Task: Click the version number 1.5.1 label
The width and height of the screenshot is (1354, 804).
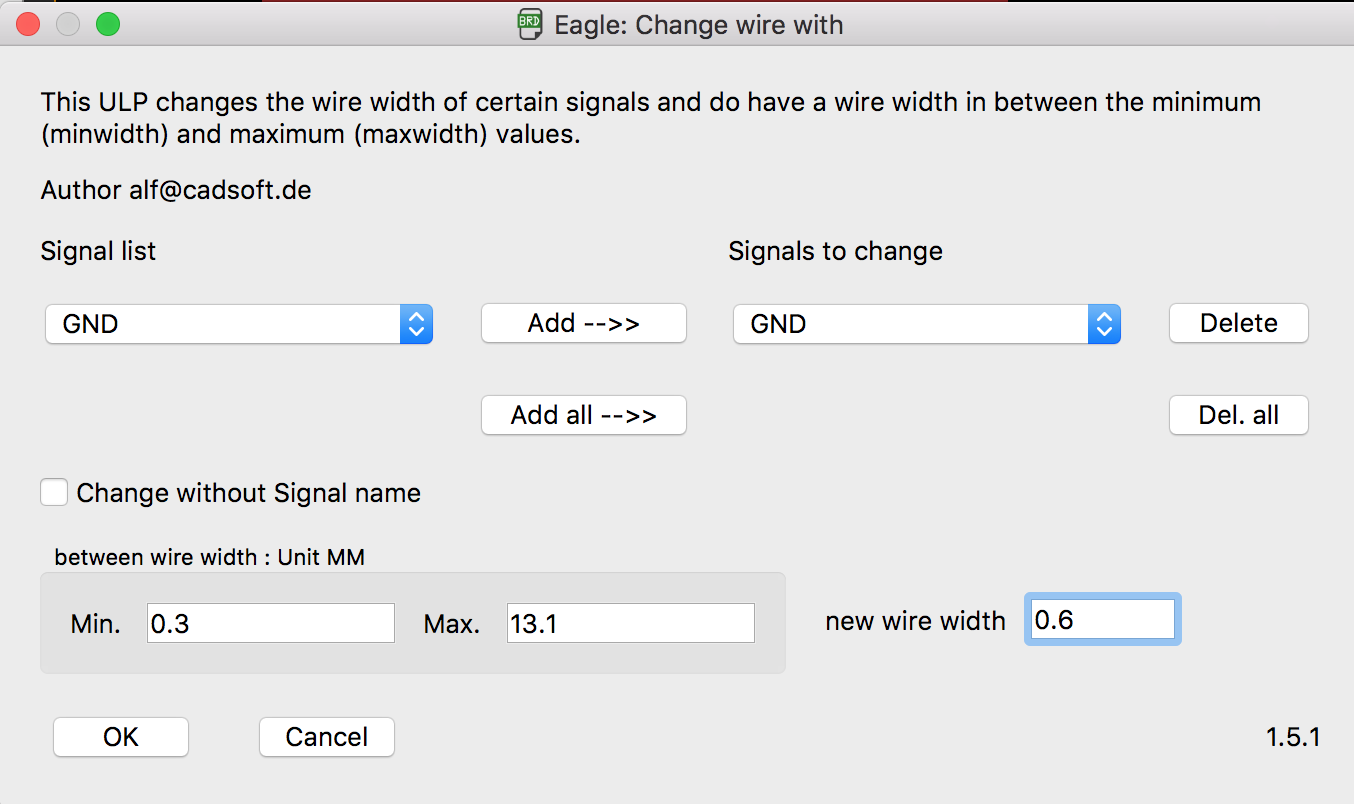Action: (1293, 737)
